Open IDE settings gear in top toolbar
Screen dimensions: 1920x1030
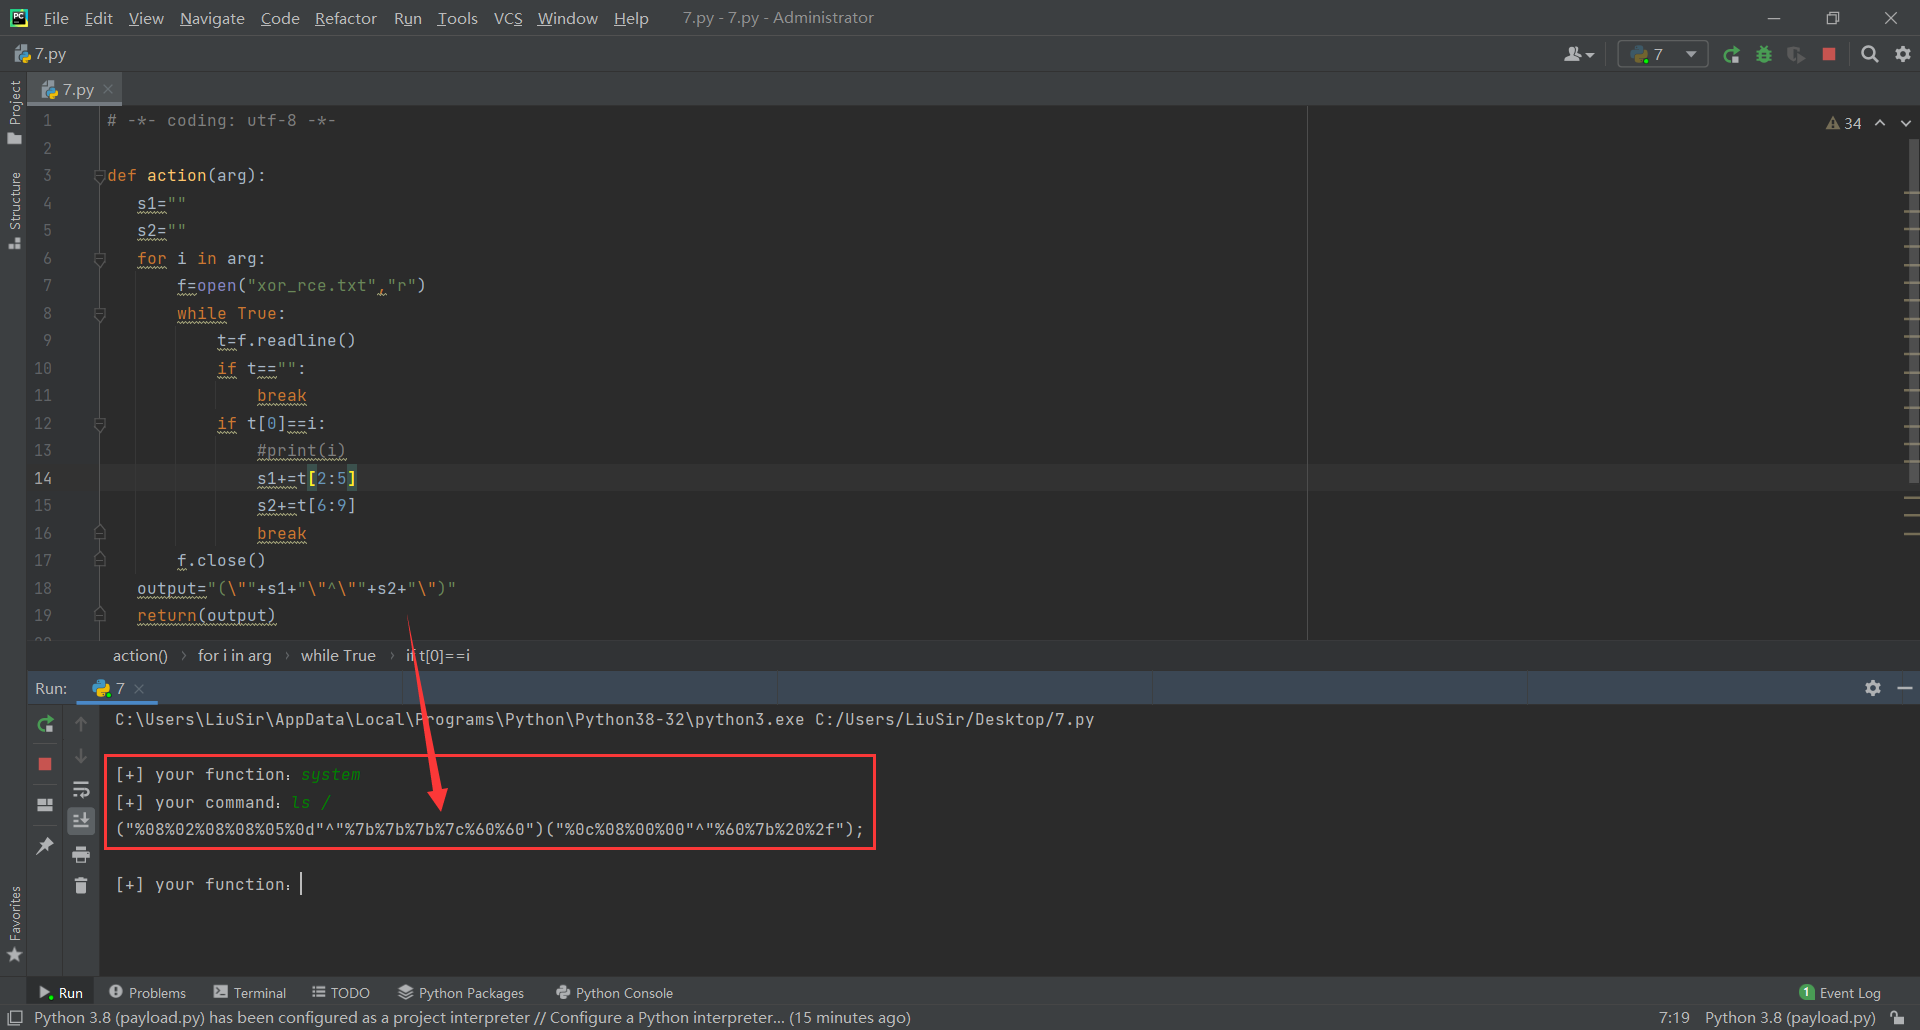tap(1903, 55)
